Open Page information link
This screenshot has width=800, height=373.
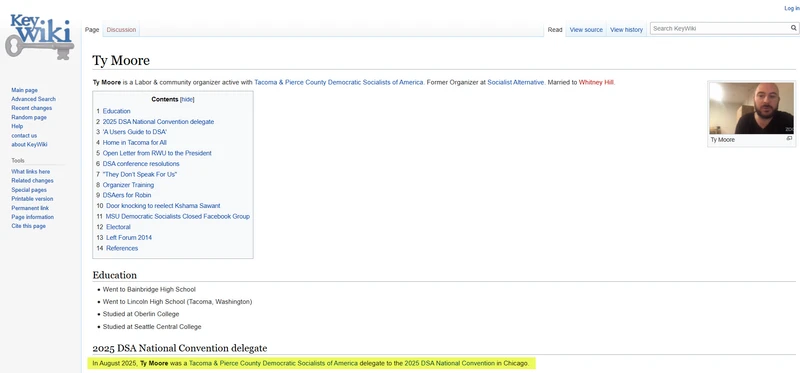point(33,217)
